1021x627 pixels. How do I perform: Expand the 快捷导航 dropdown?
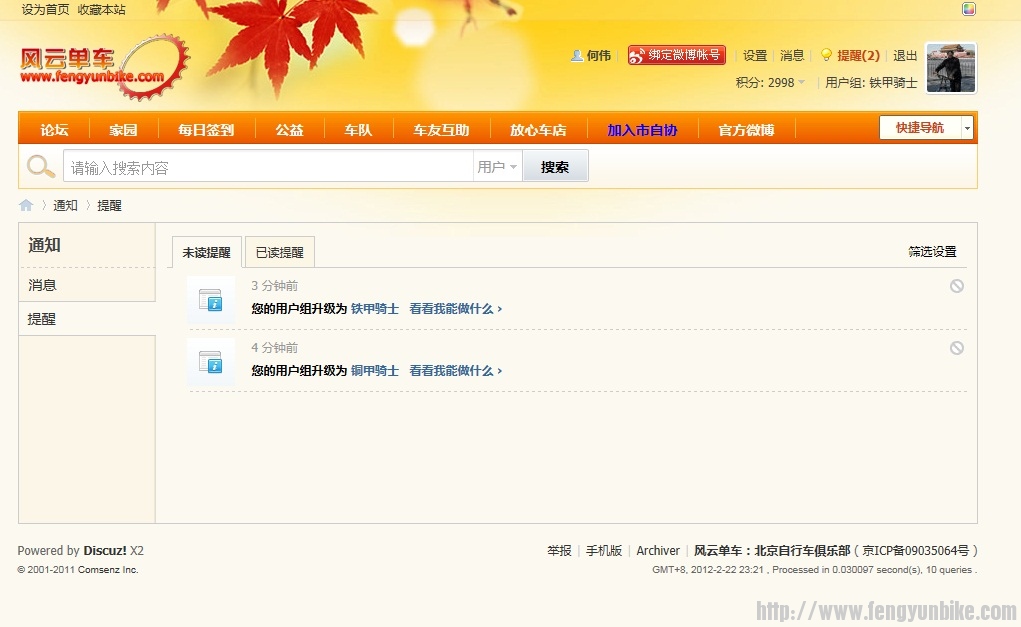966,128
